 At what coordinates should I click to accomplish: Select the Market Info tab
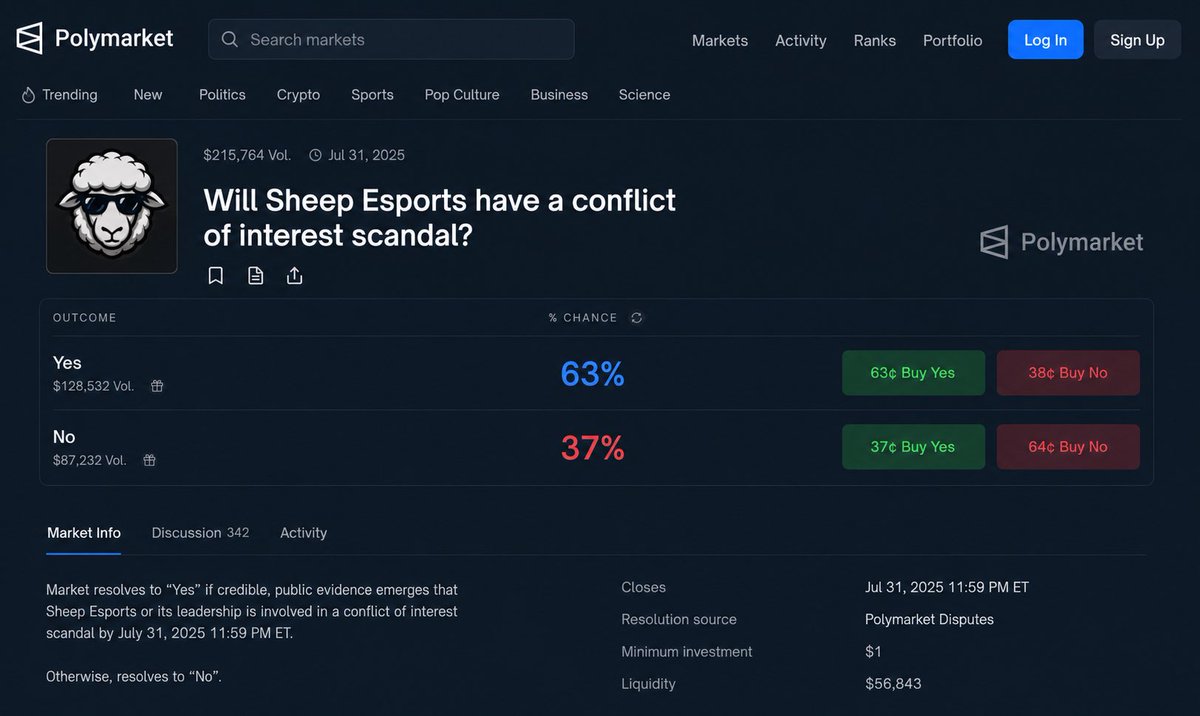[84, 533]
